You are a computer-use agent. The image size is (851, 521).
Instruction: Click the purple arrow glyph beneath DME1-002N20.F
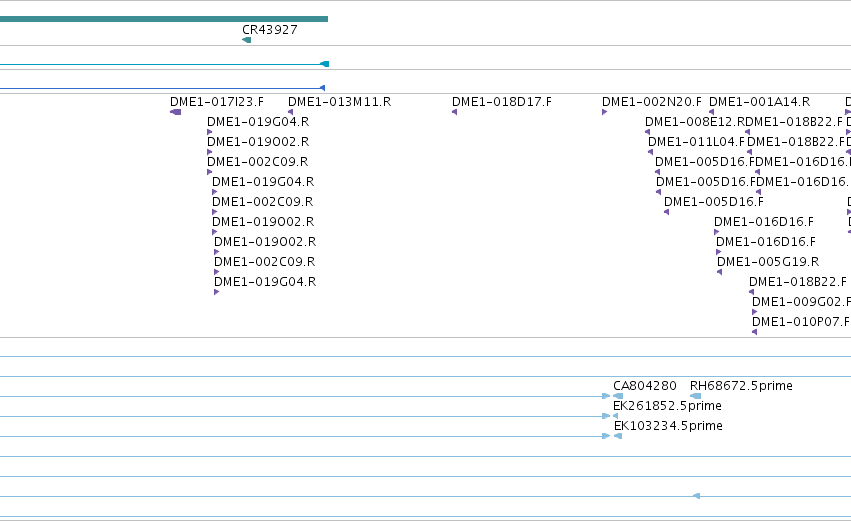(605, 112)
